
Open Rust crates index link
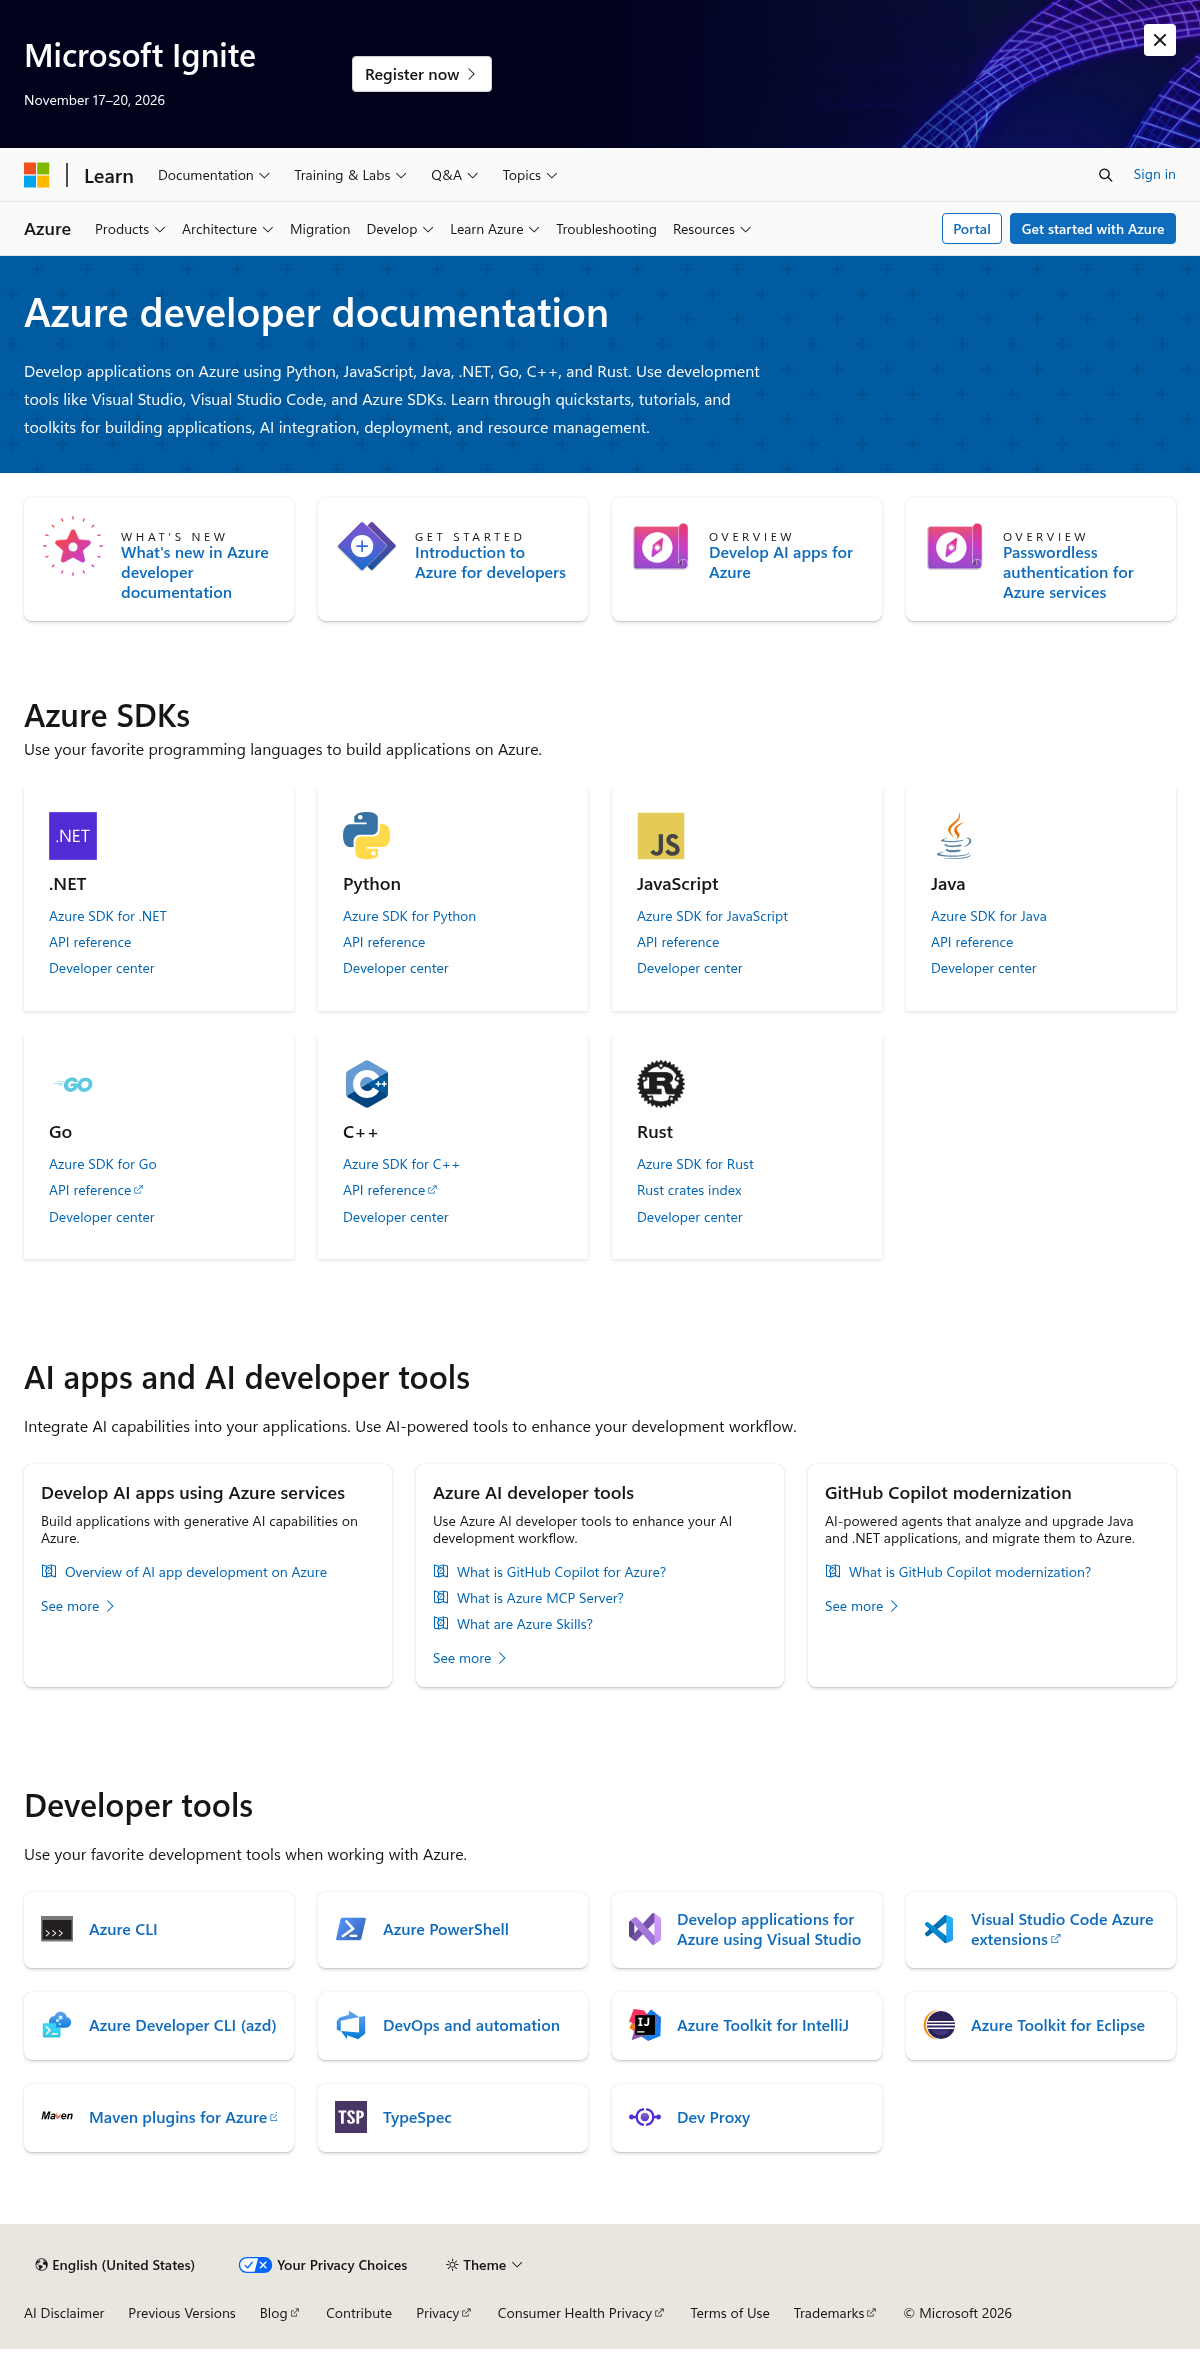pyautogui.click(x=689, y=1190)
